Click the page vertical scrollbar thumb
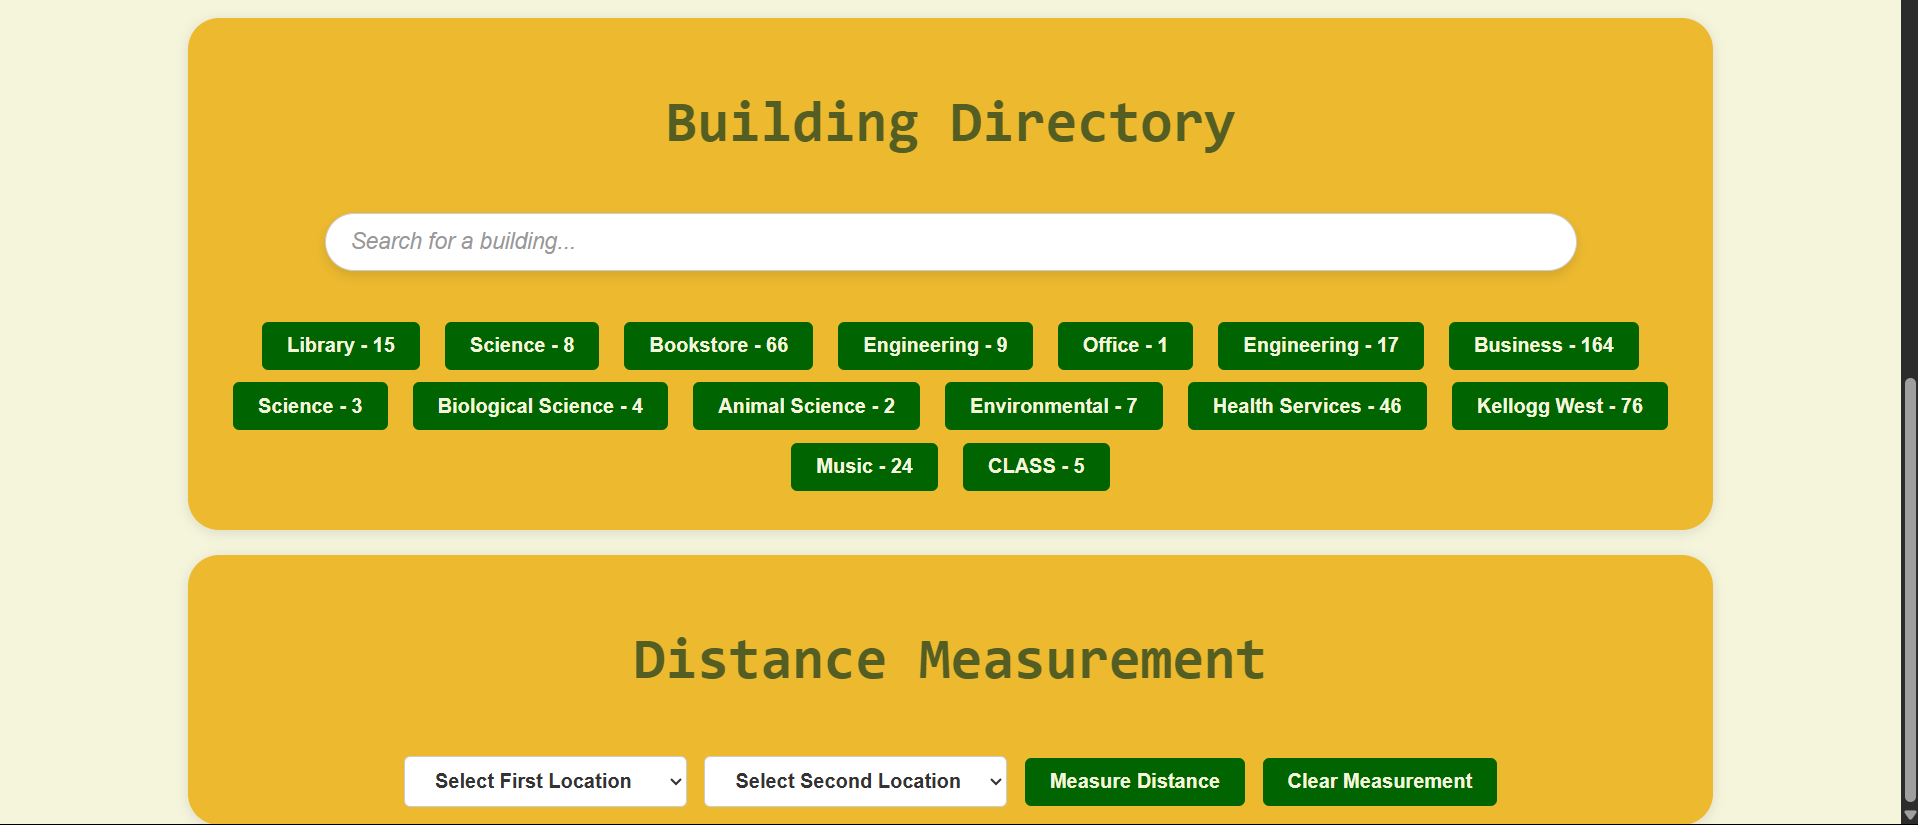Screen dimensions: 1918x825 pos(1910,588)
